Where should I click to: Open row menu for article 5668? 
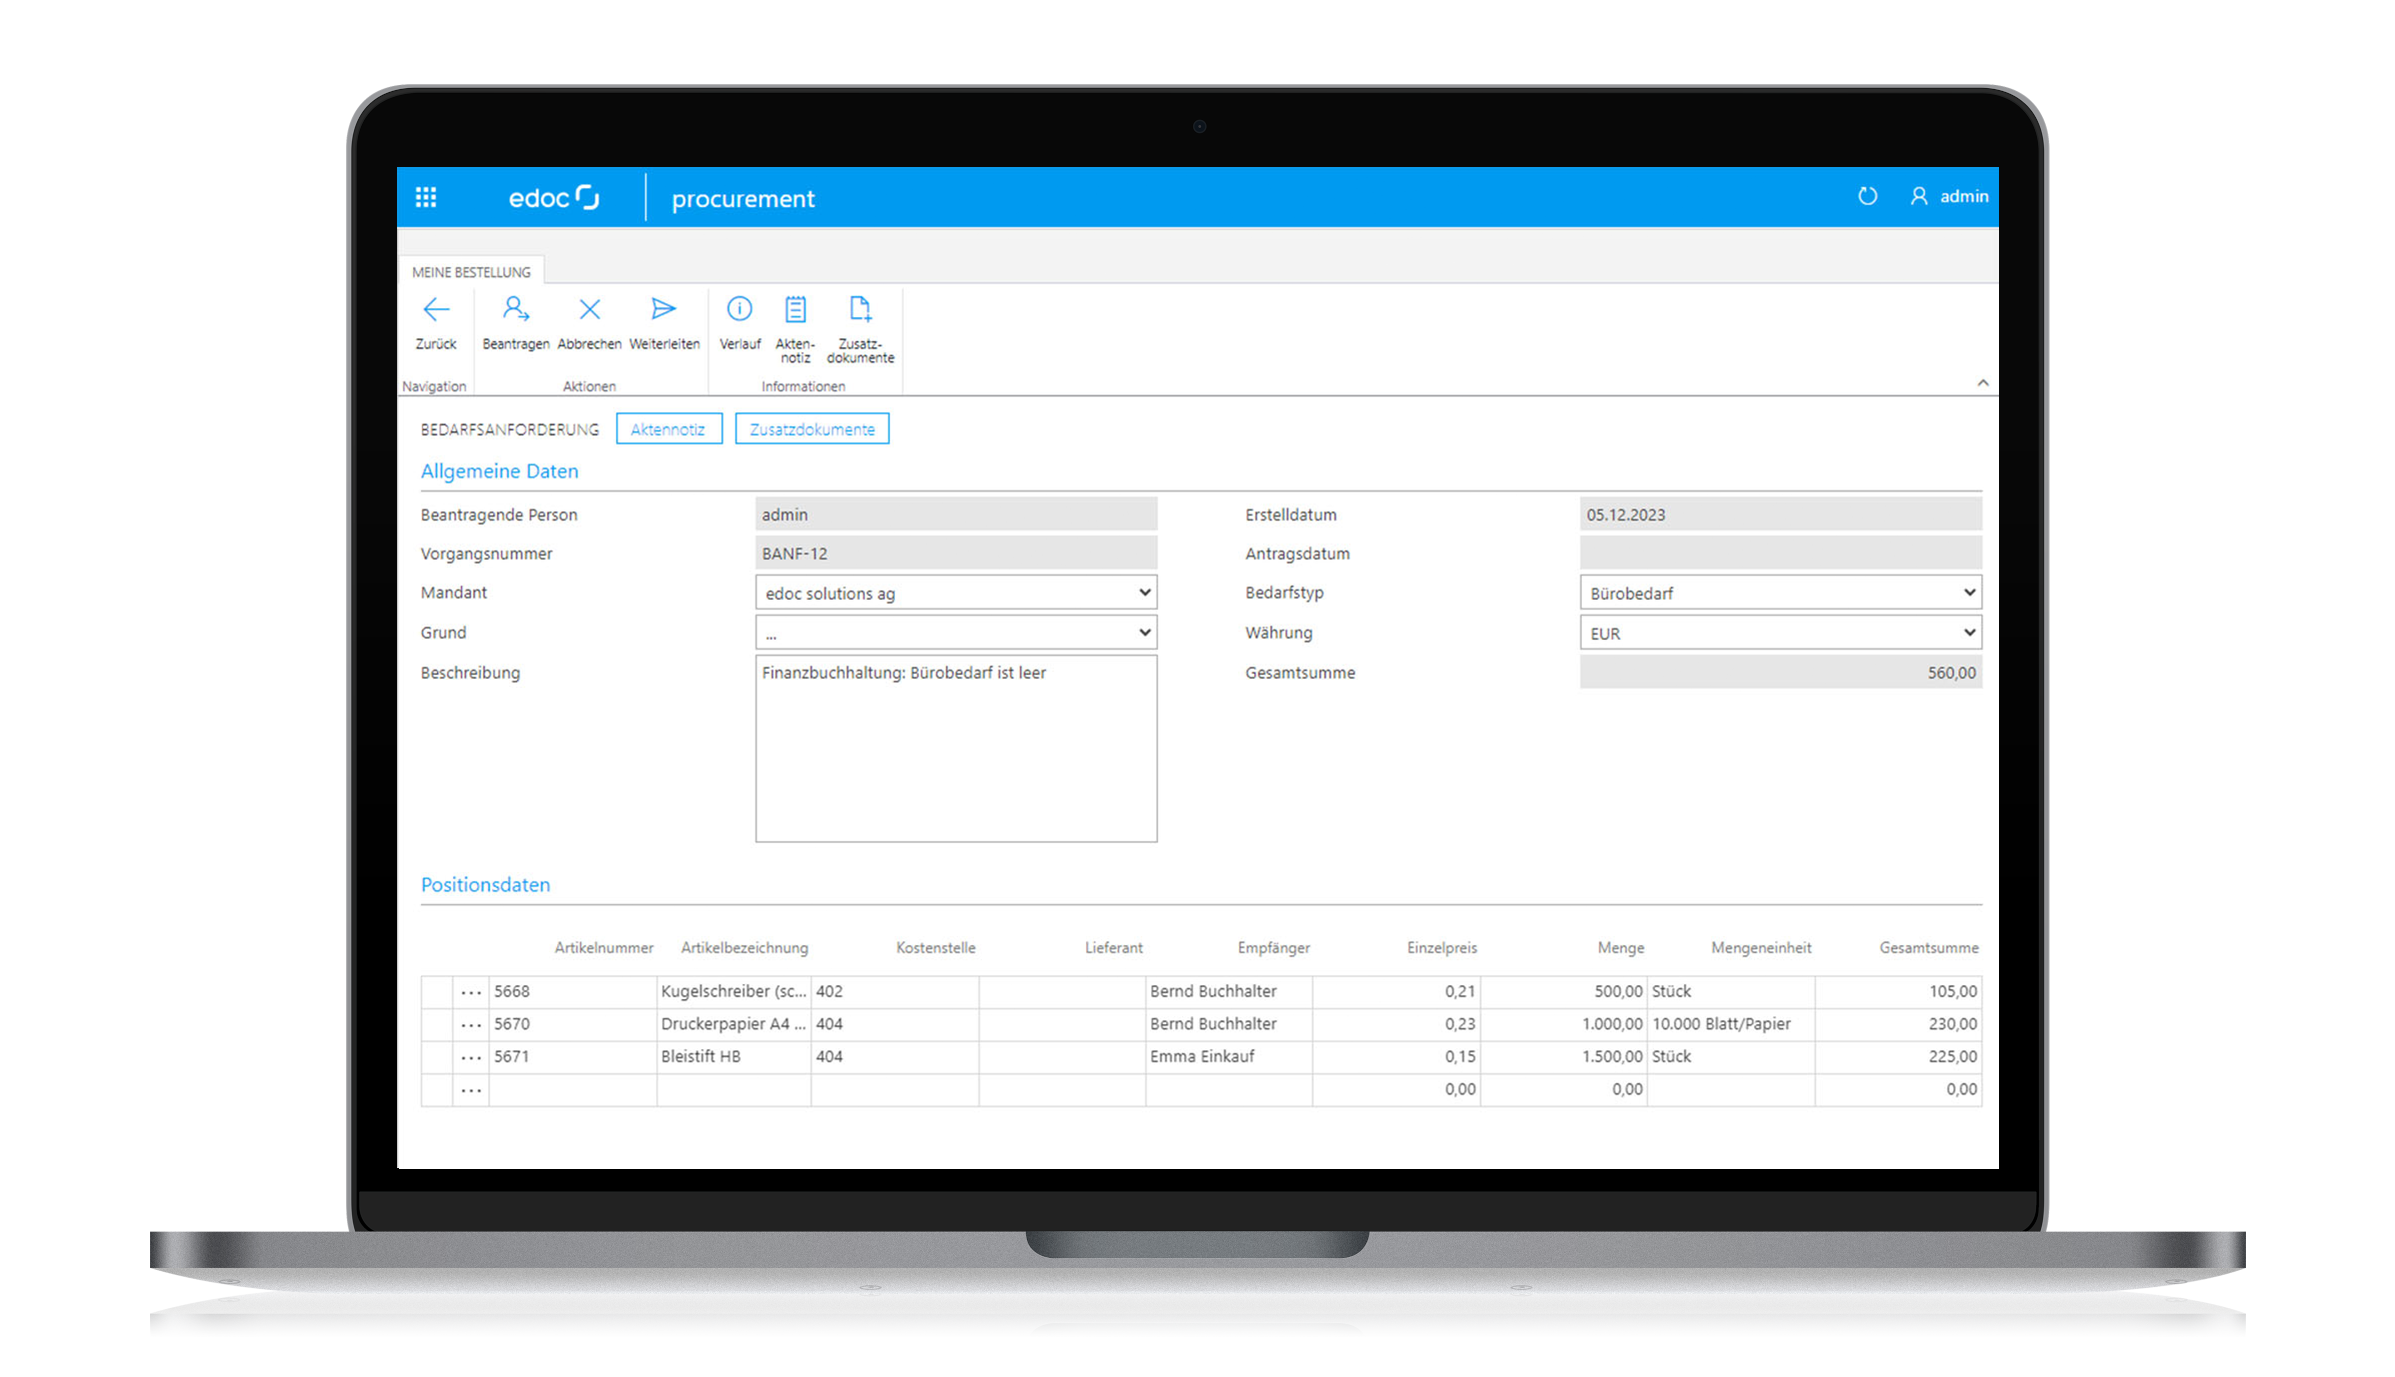471,992
